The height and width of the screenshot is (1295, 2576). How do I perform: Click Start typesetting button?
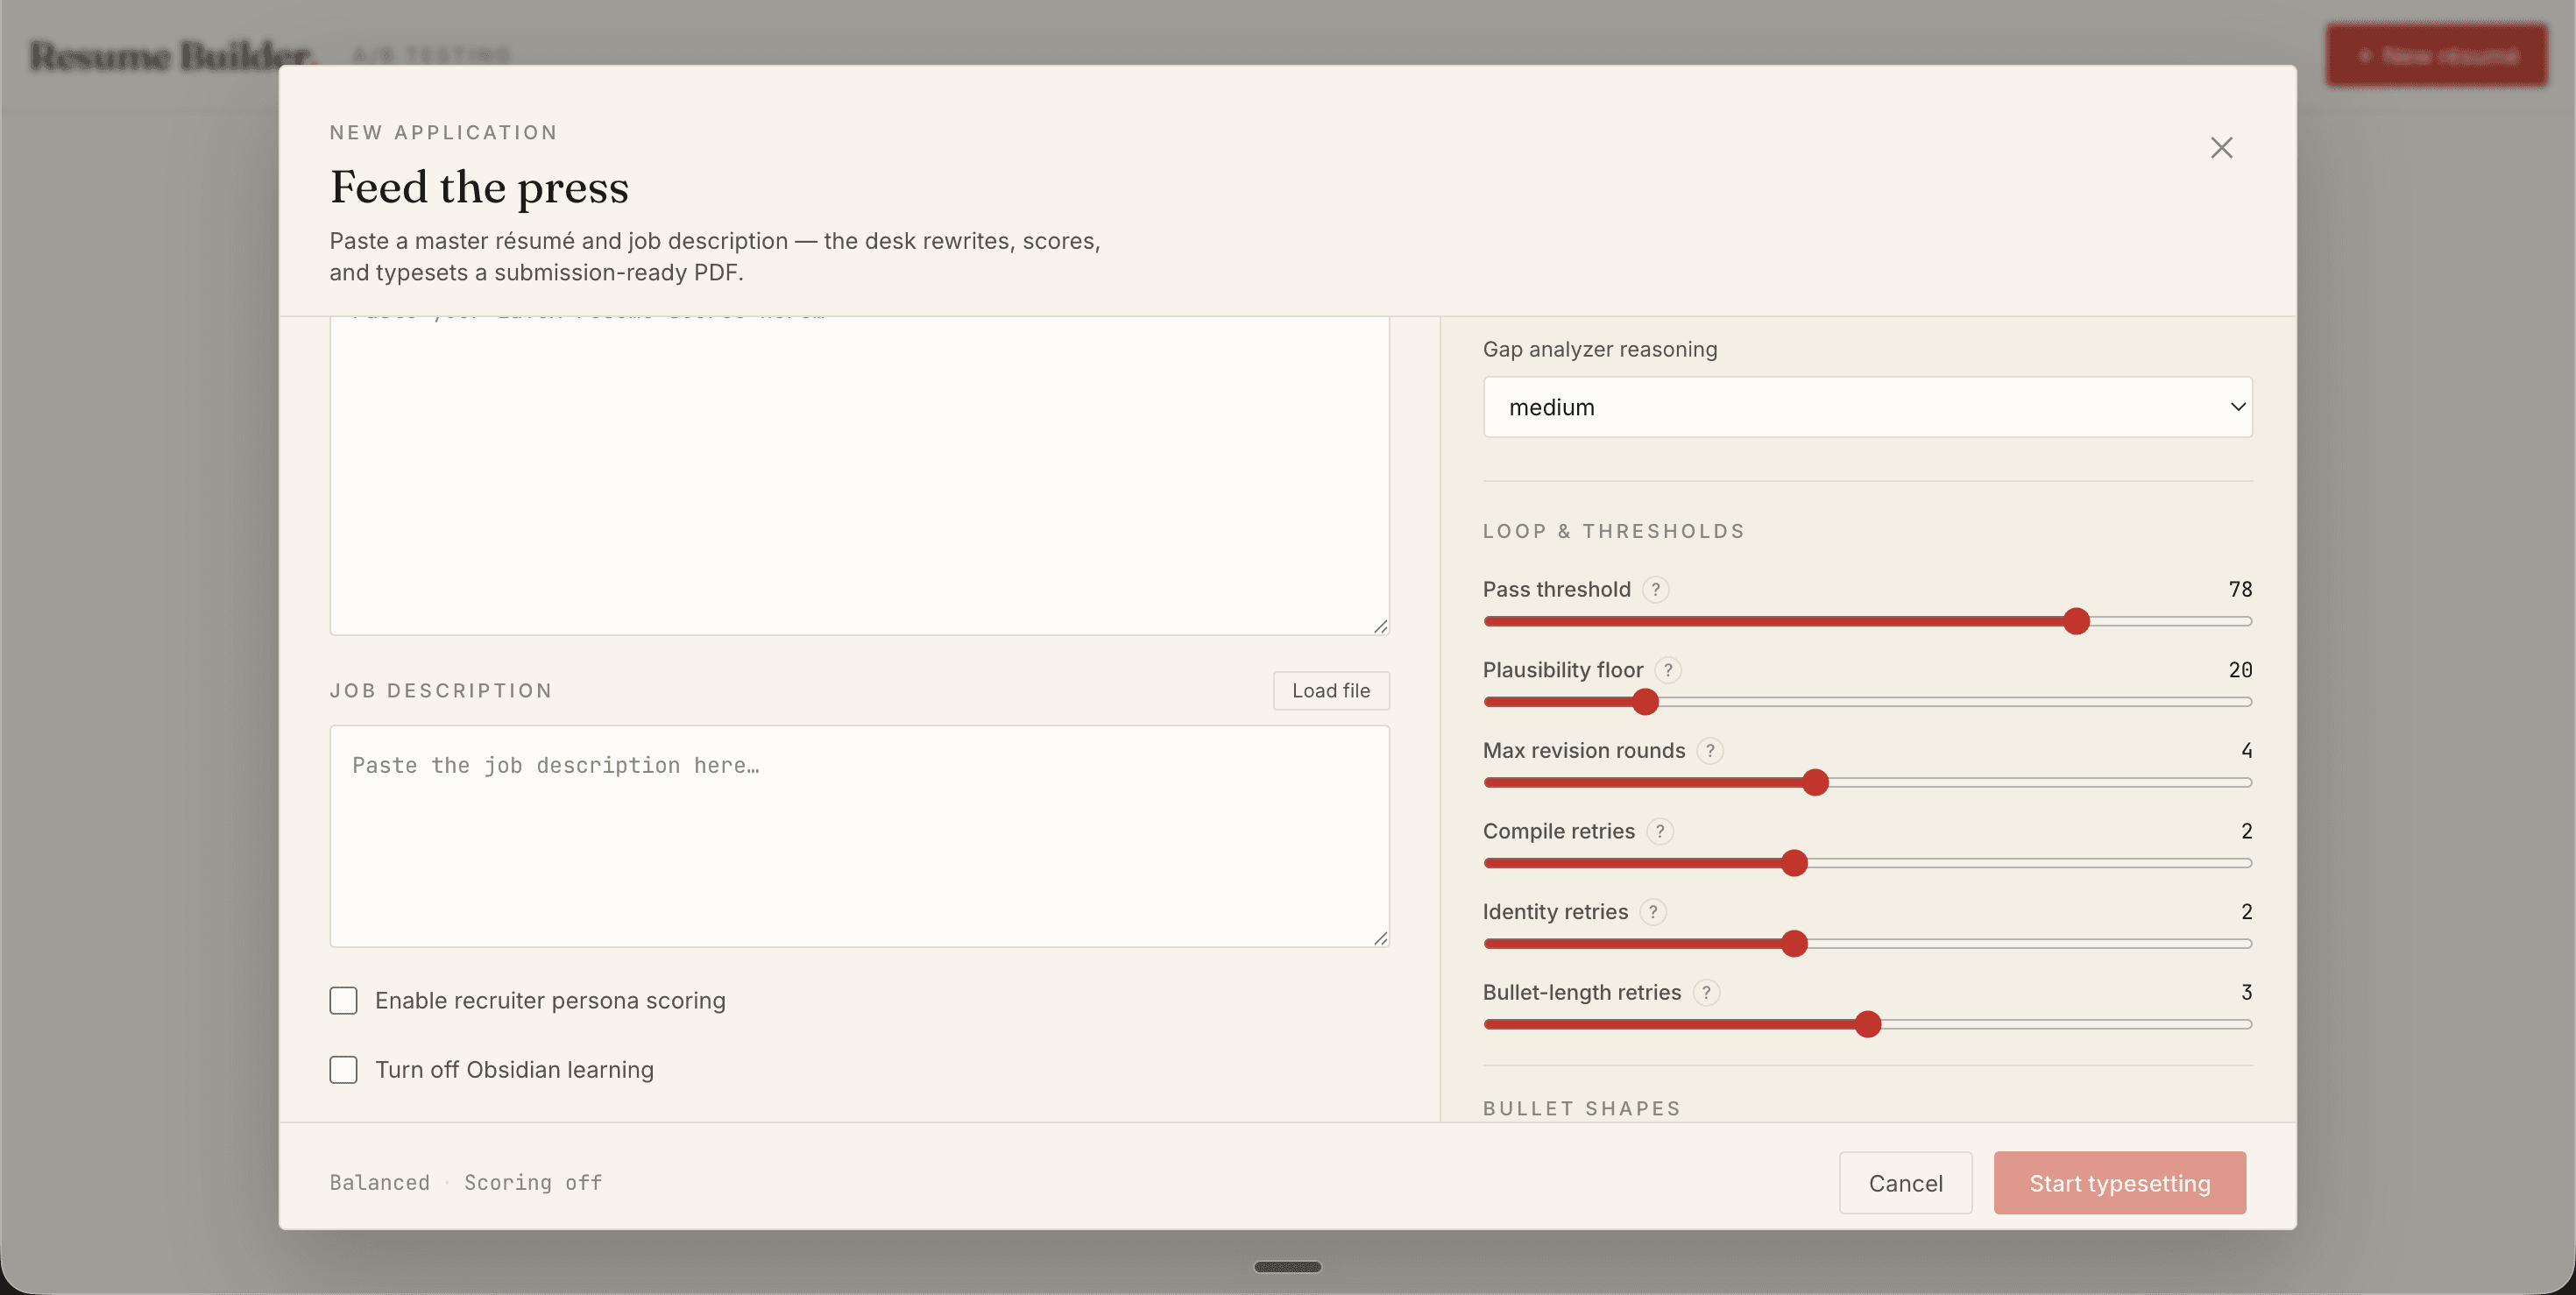(x=2119, y=1183)
